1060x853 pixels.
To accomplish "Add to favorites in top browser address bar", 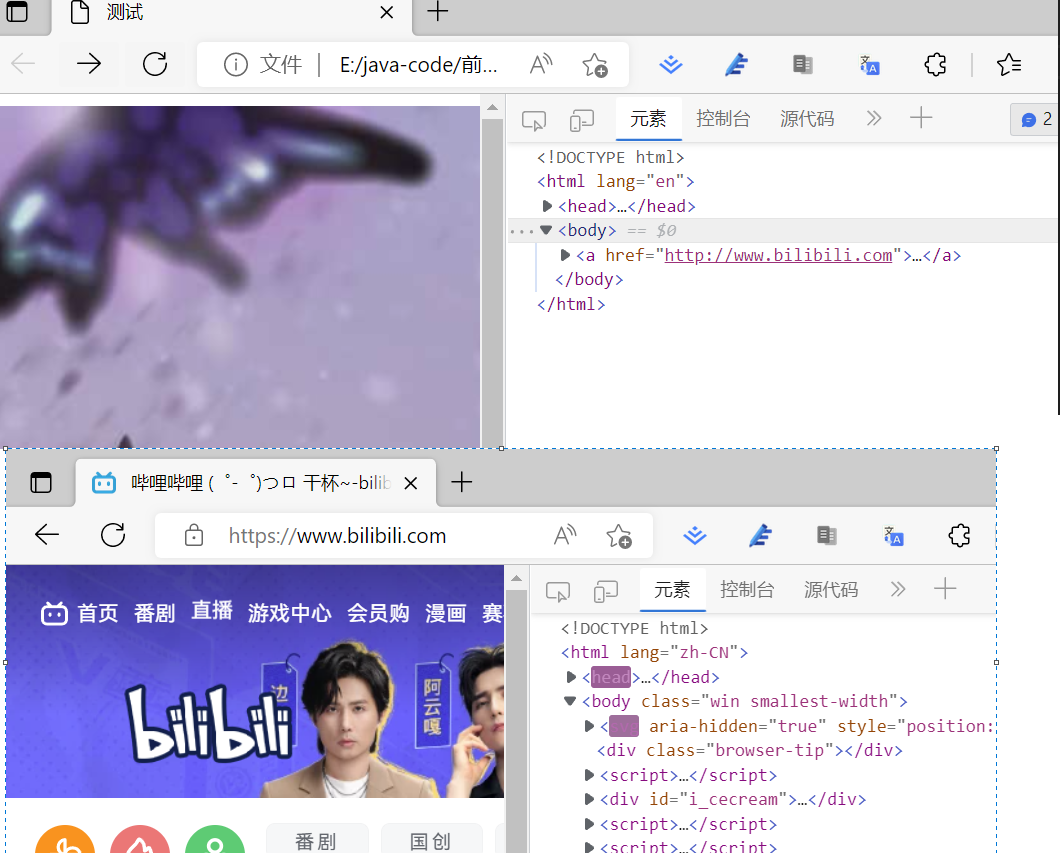I will coord(595,65).
